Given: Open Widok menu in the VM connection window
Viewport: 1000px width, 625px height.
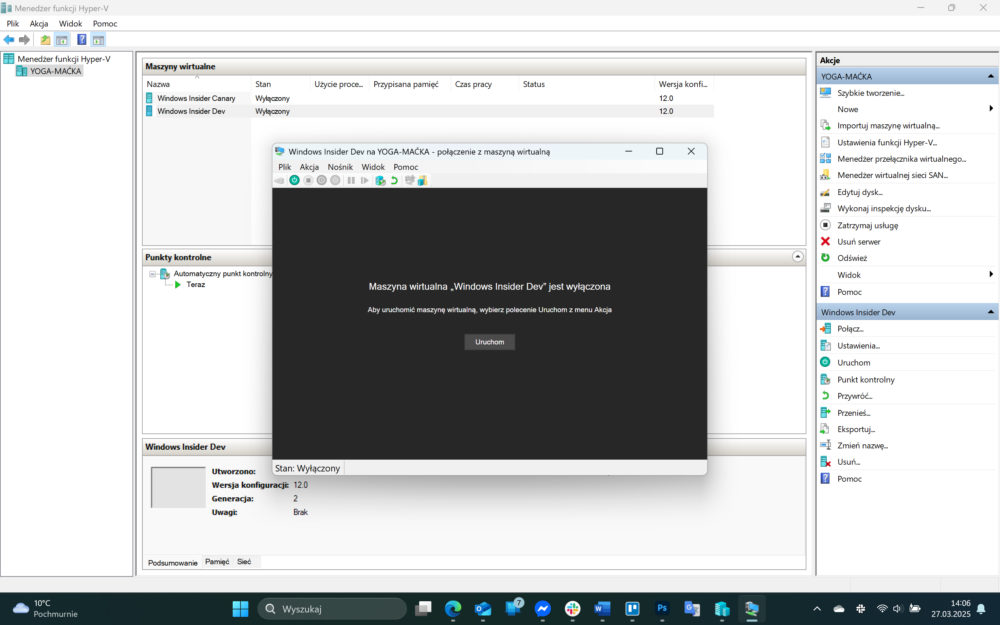Looking at the screenshot, I should 373,166.
